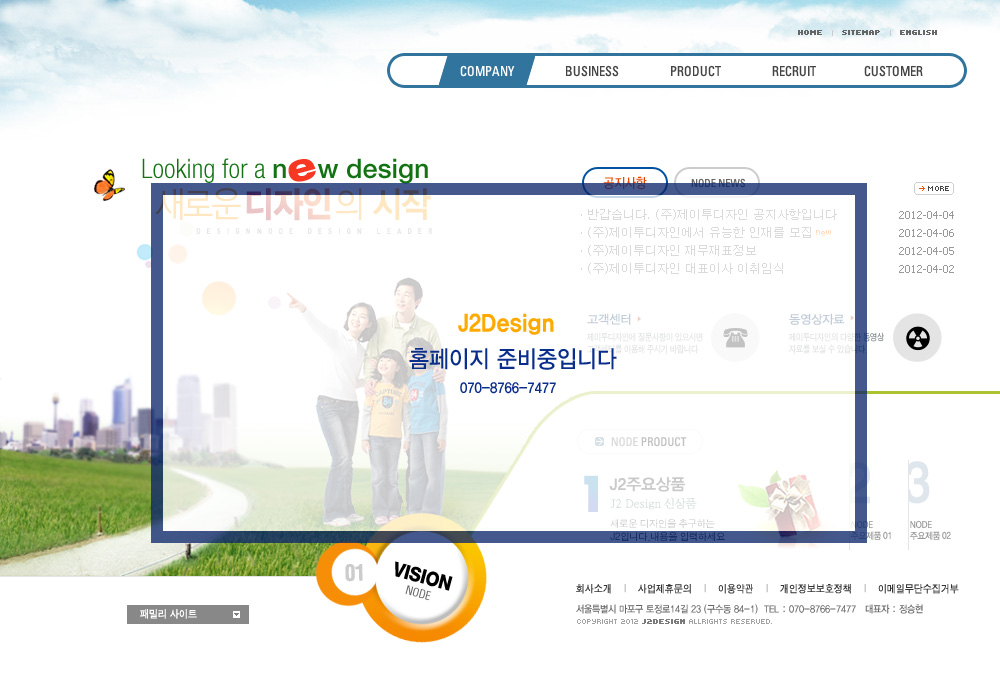Click the date 2012-04-04
1000x686 pixels.
pyautogui.click(x=926, y=215)
